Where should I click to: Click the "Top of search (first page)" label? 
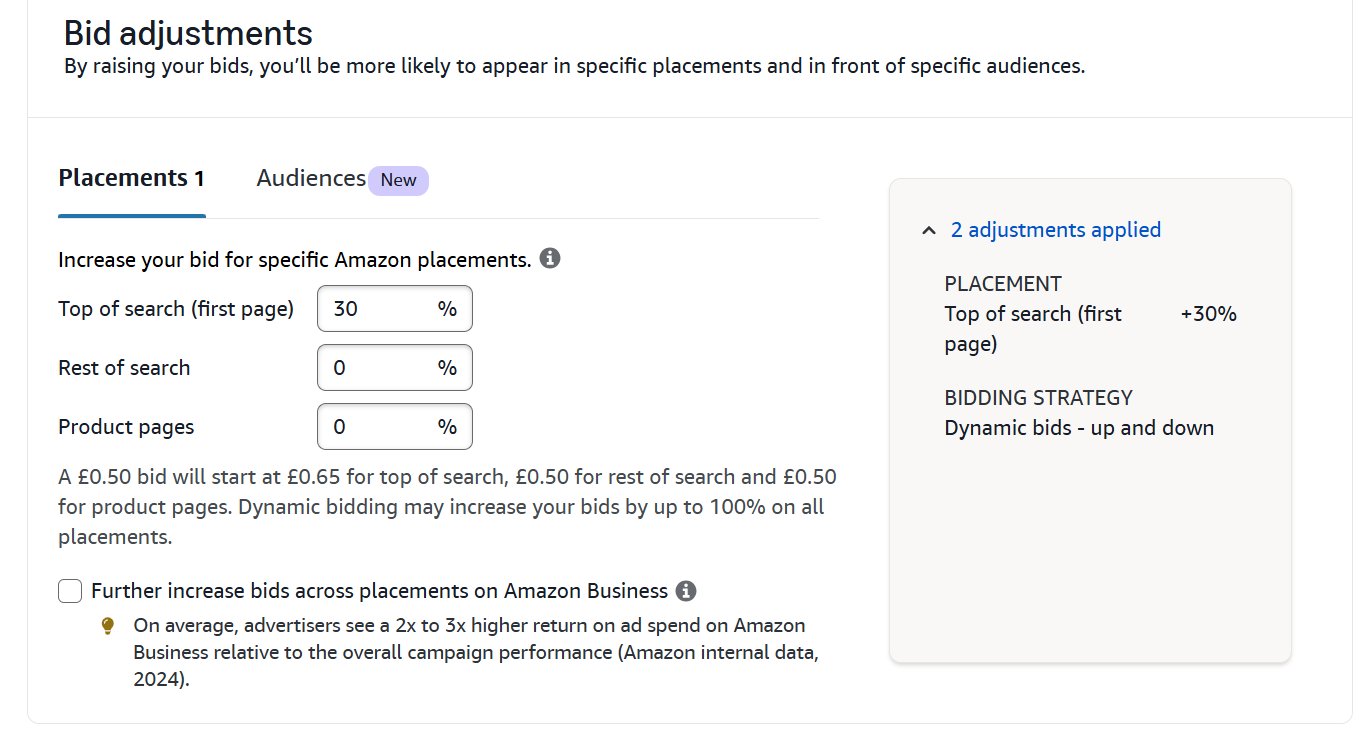176,308
